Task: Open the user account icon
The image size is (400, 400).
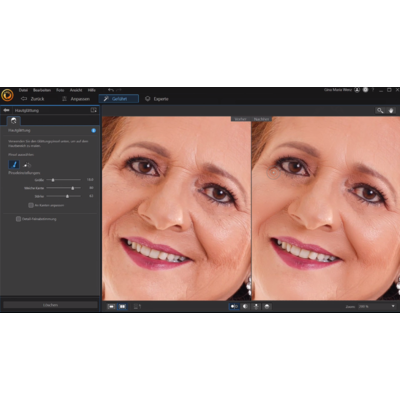Action: coord(357,90)
